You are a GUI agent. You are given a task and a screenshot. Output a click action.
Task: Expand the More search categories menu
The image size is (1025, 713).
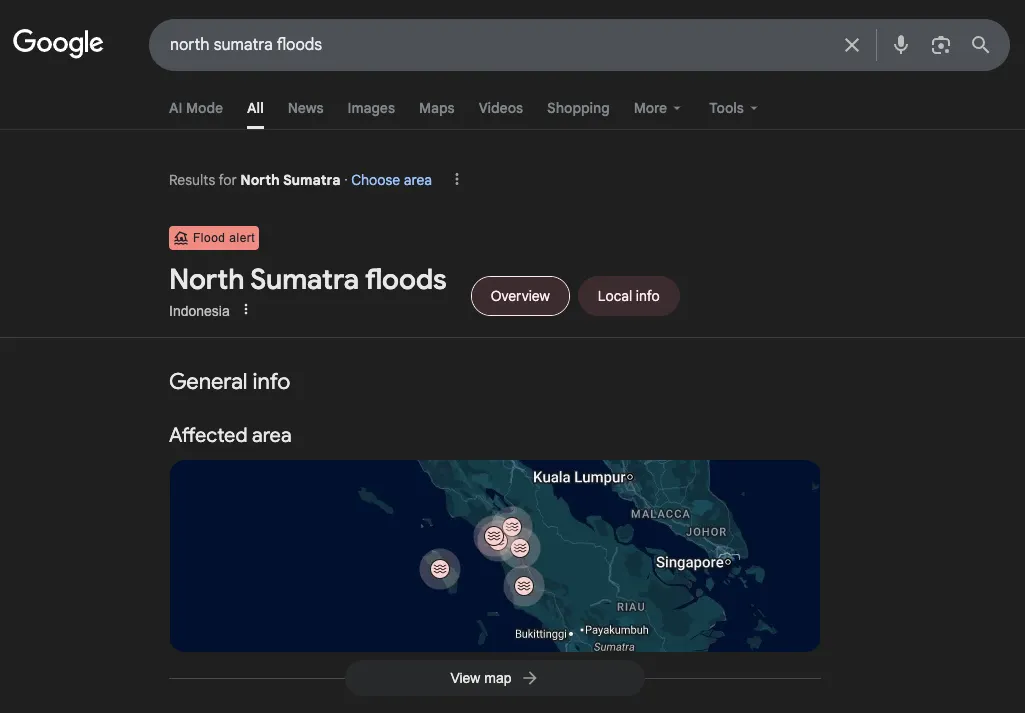656,107
